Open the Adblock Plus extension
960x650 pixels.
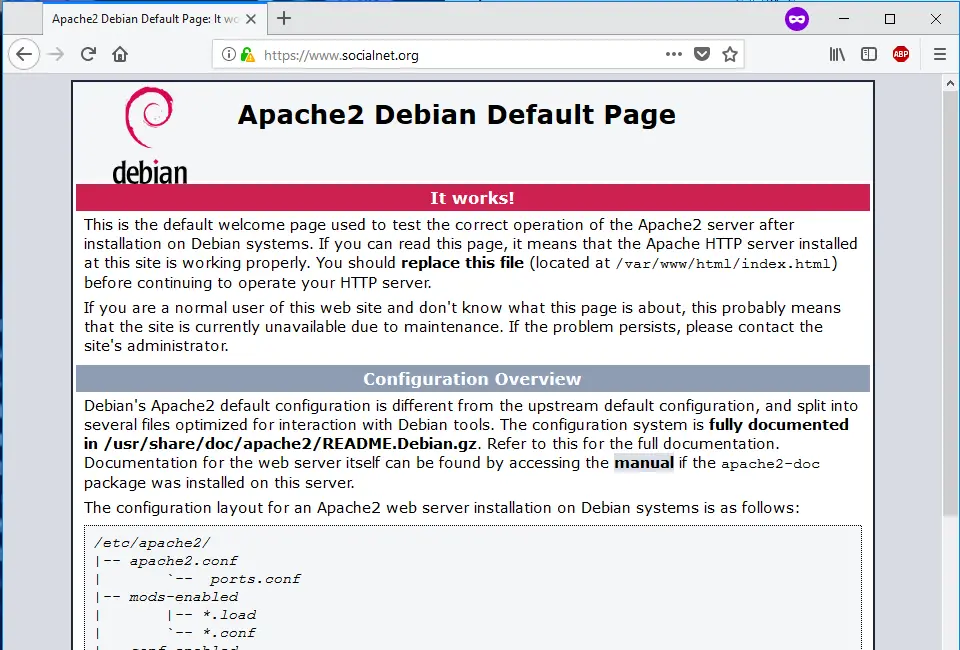(901, 54)
